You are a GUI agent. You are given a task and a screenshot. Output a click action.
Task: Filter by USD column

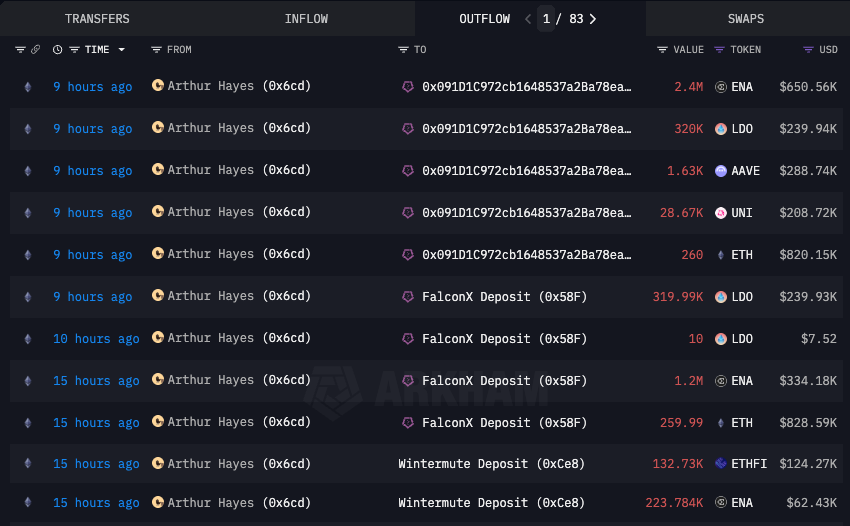click(x=808, y=50)
